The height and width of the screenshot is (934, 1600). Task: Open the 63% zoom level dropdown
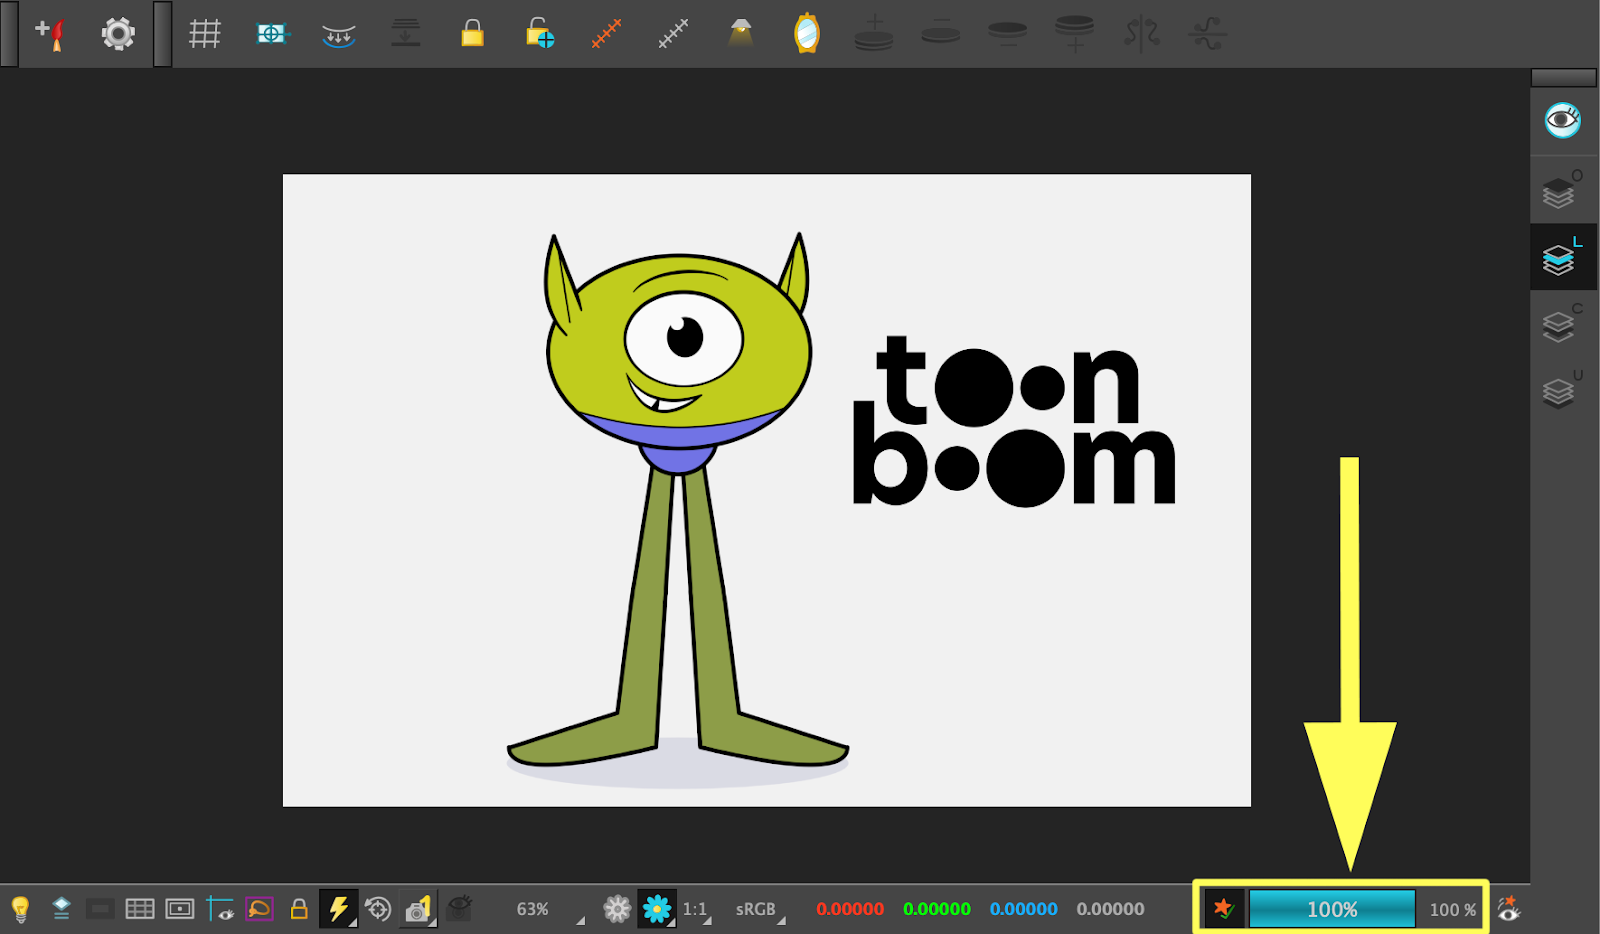(534, 909)
